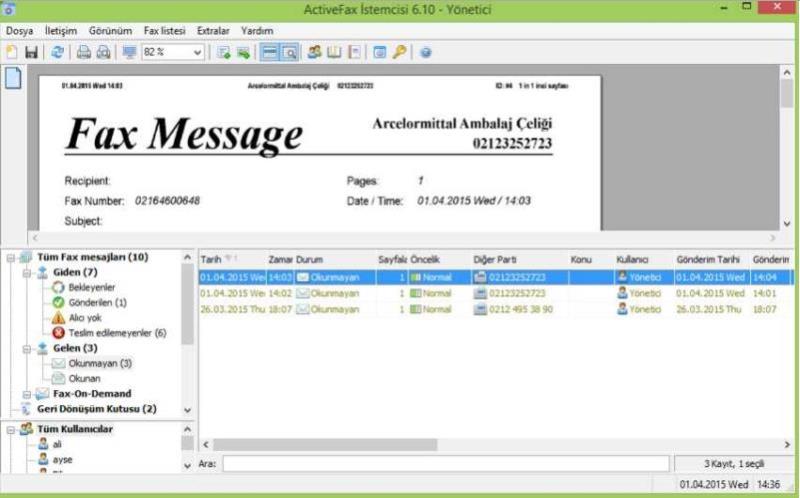Screen dimensions: 800x498
Task: Toggle the preview magnifier view button
Action: 289,52
